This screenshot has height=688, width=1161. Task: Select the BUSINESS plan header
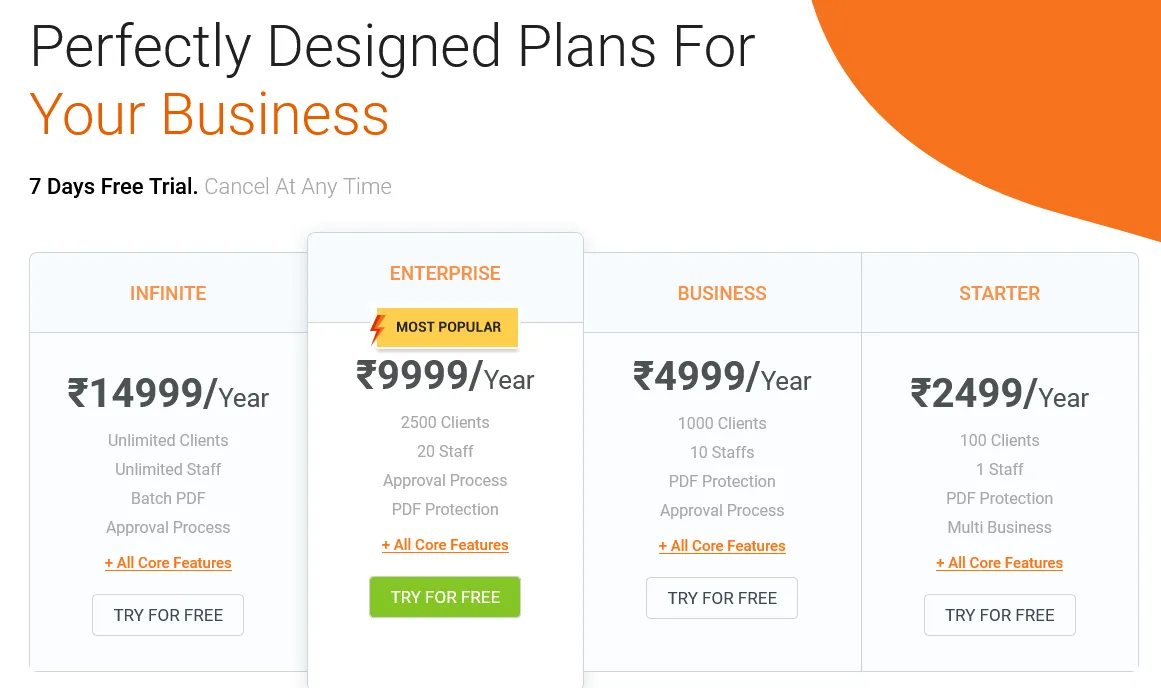click(x=722, y=293)
